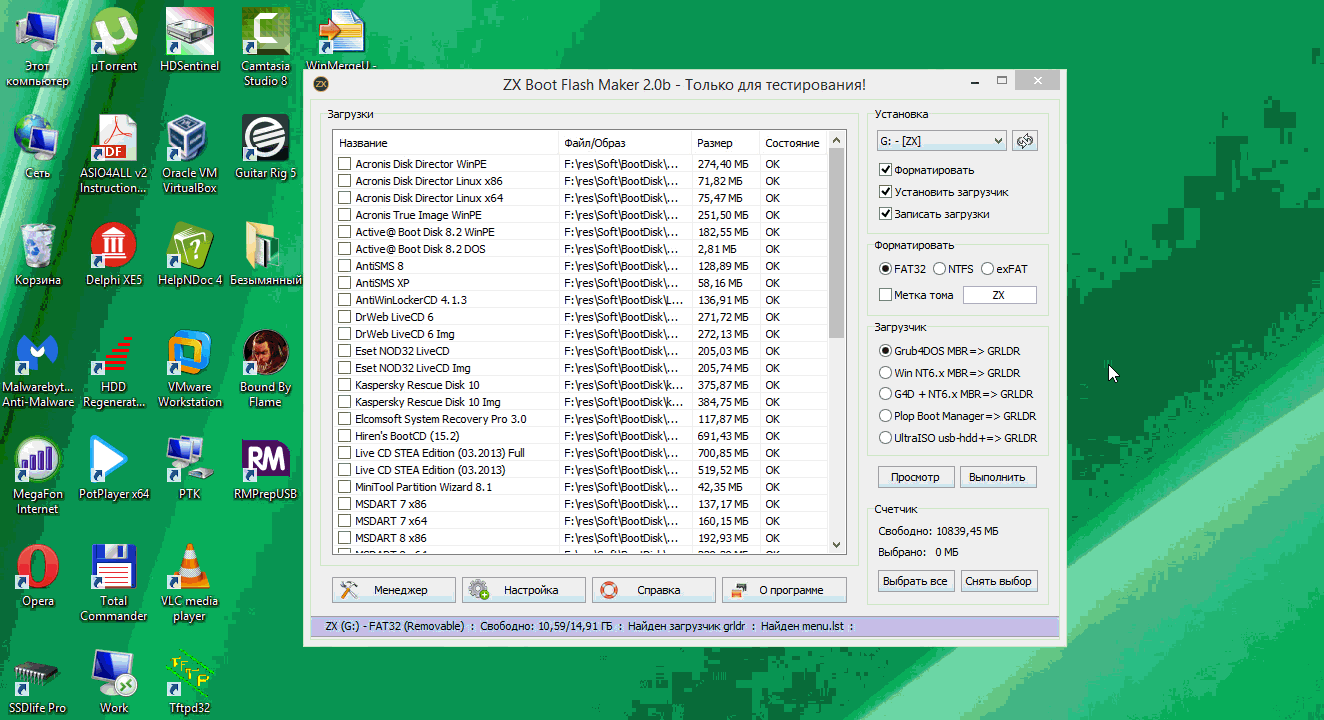Click the Выполнить button
This screenshot has height=720, width=1324.
click(999, 477)
